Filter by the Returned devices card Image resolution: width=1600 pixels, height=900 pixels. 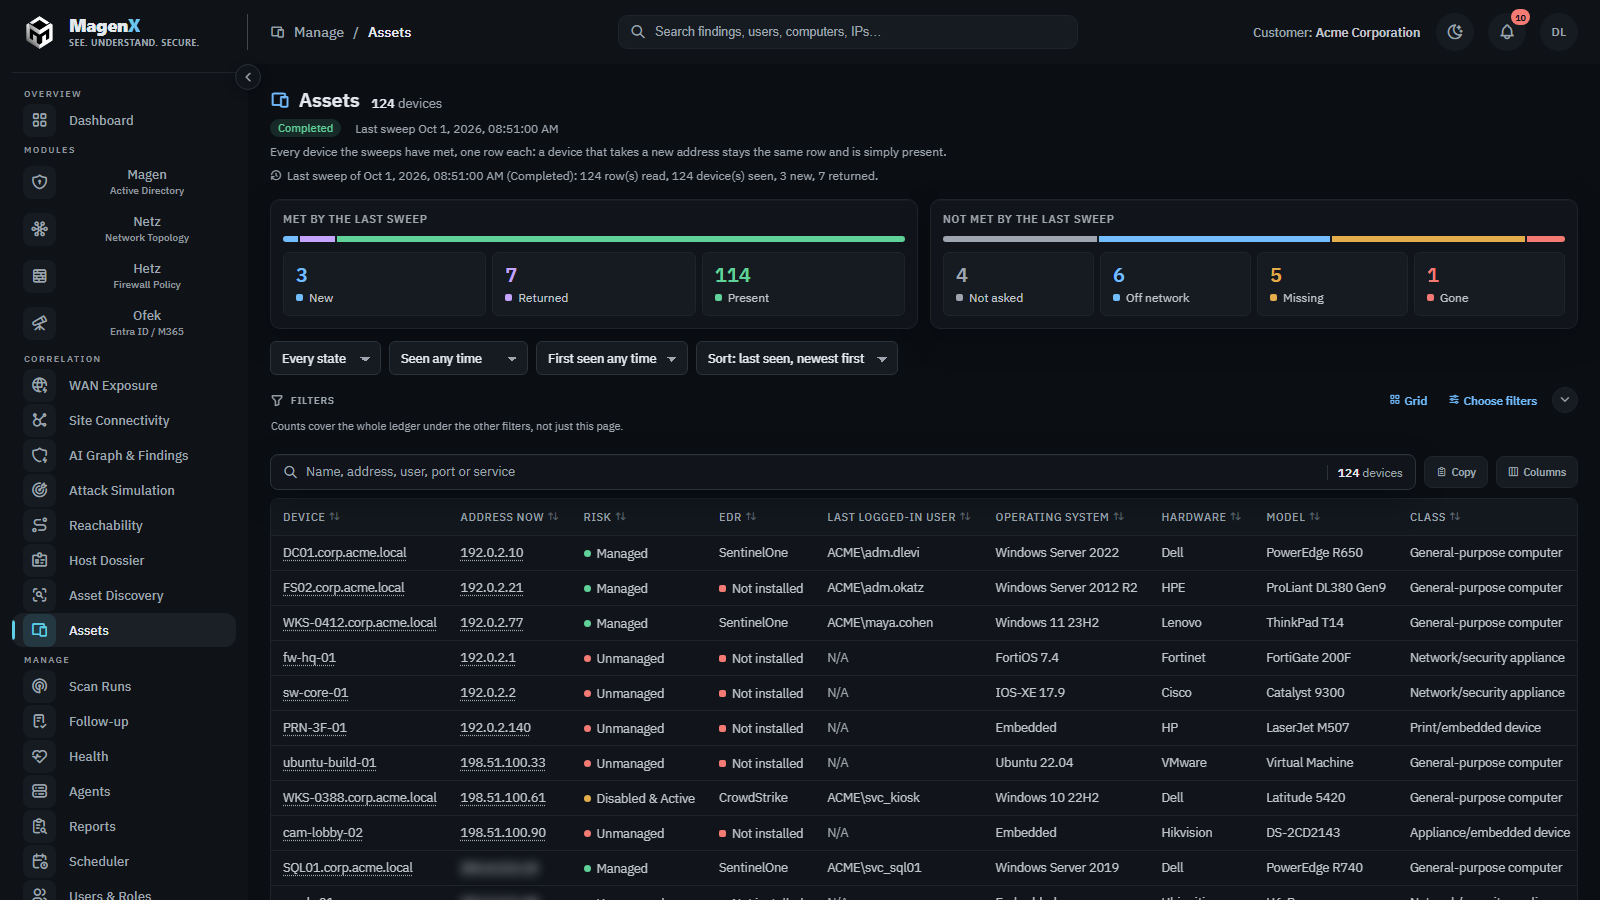point(593,284)
